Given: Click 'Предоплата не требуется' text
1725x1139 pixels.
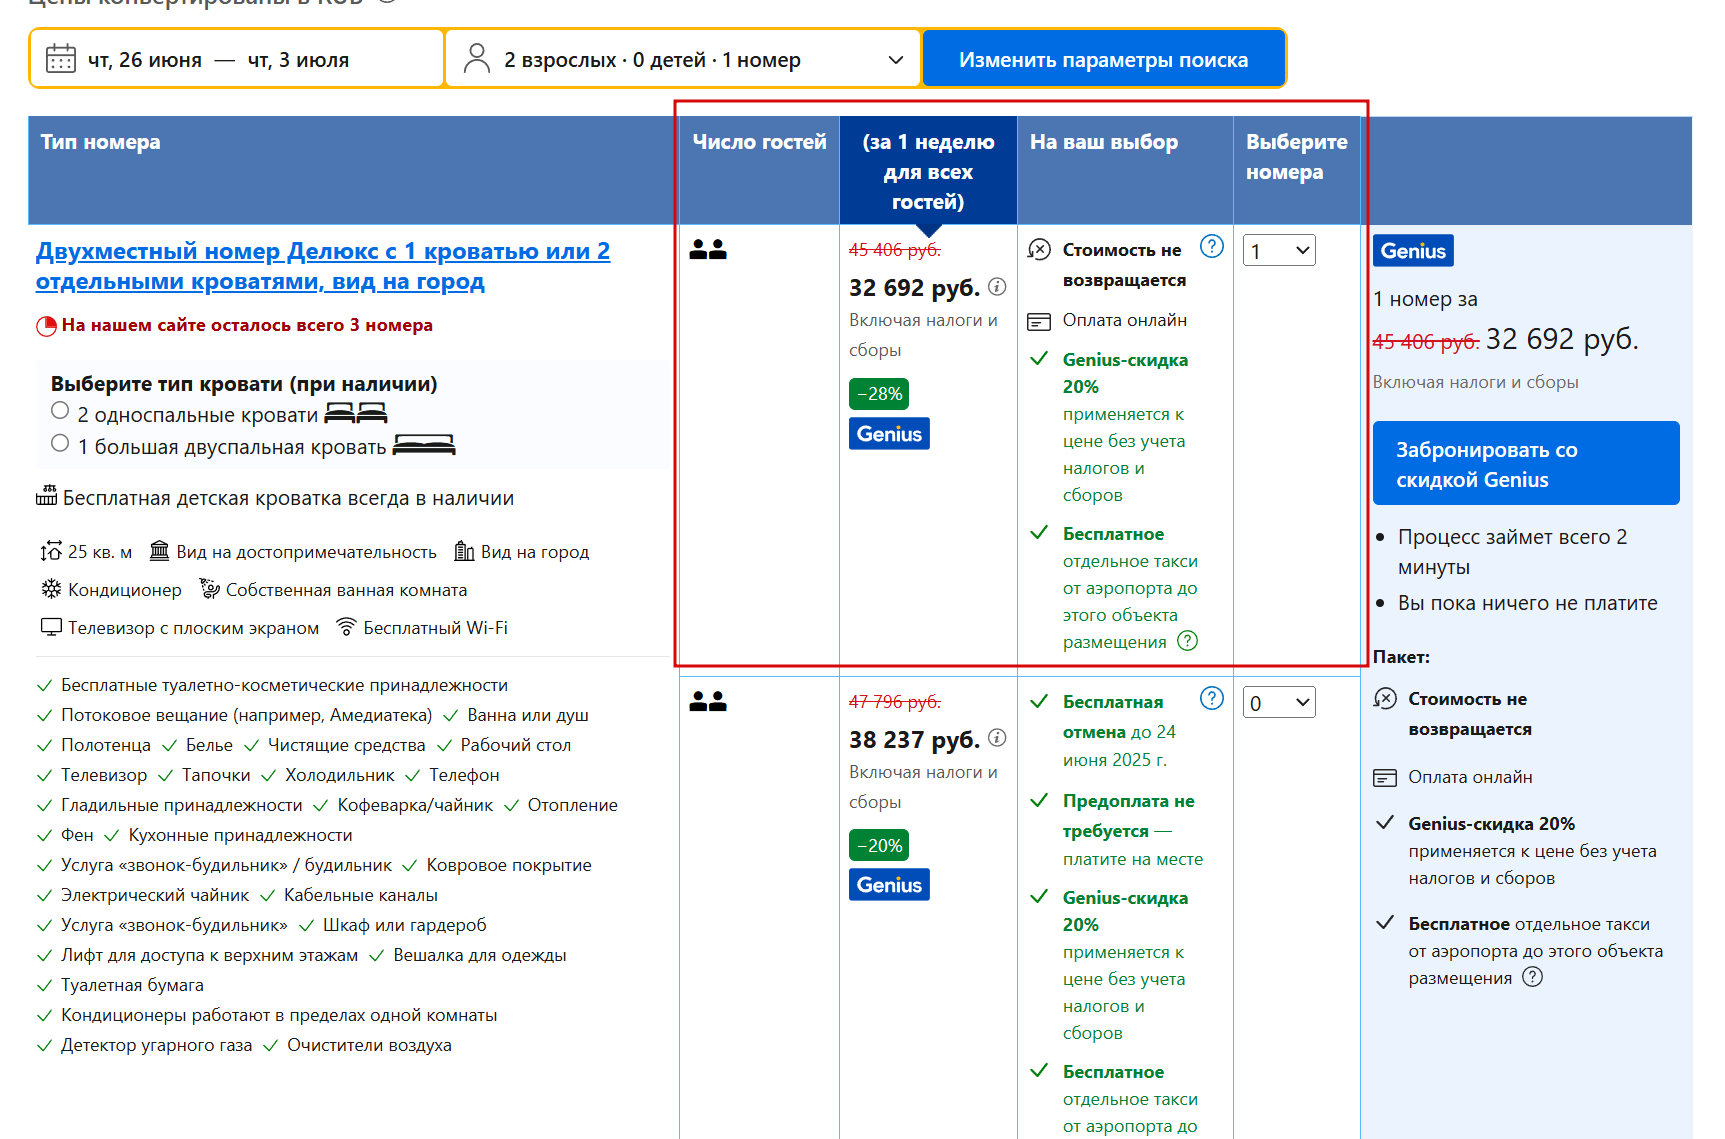Looking at the screenshot, I should coord(1129,816).
